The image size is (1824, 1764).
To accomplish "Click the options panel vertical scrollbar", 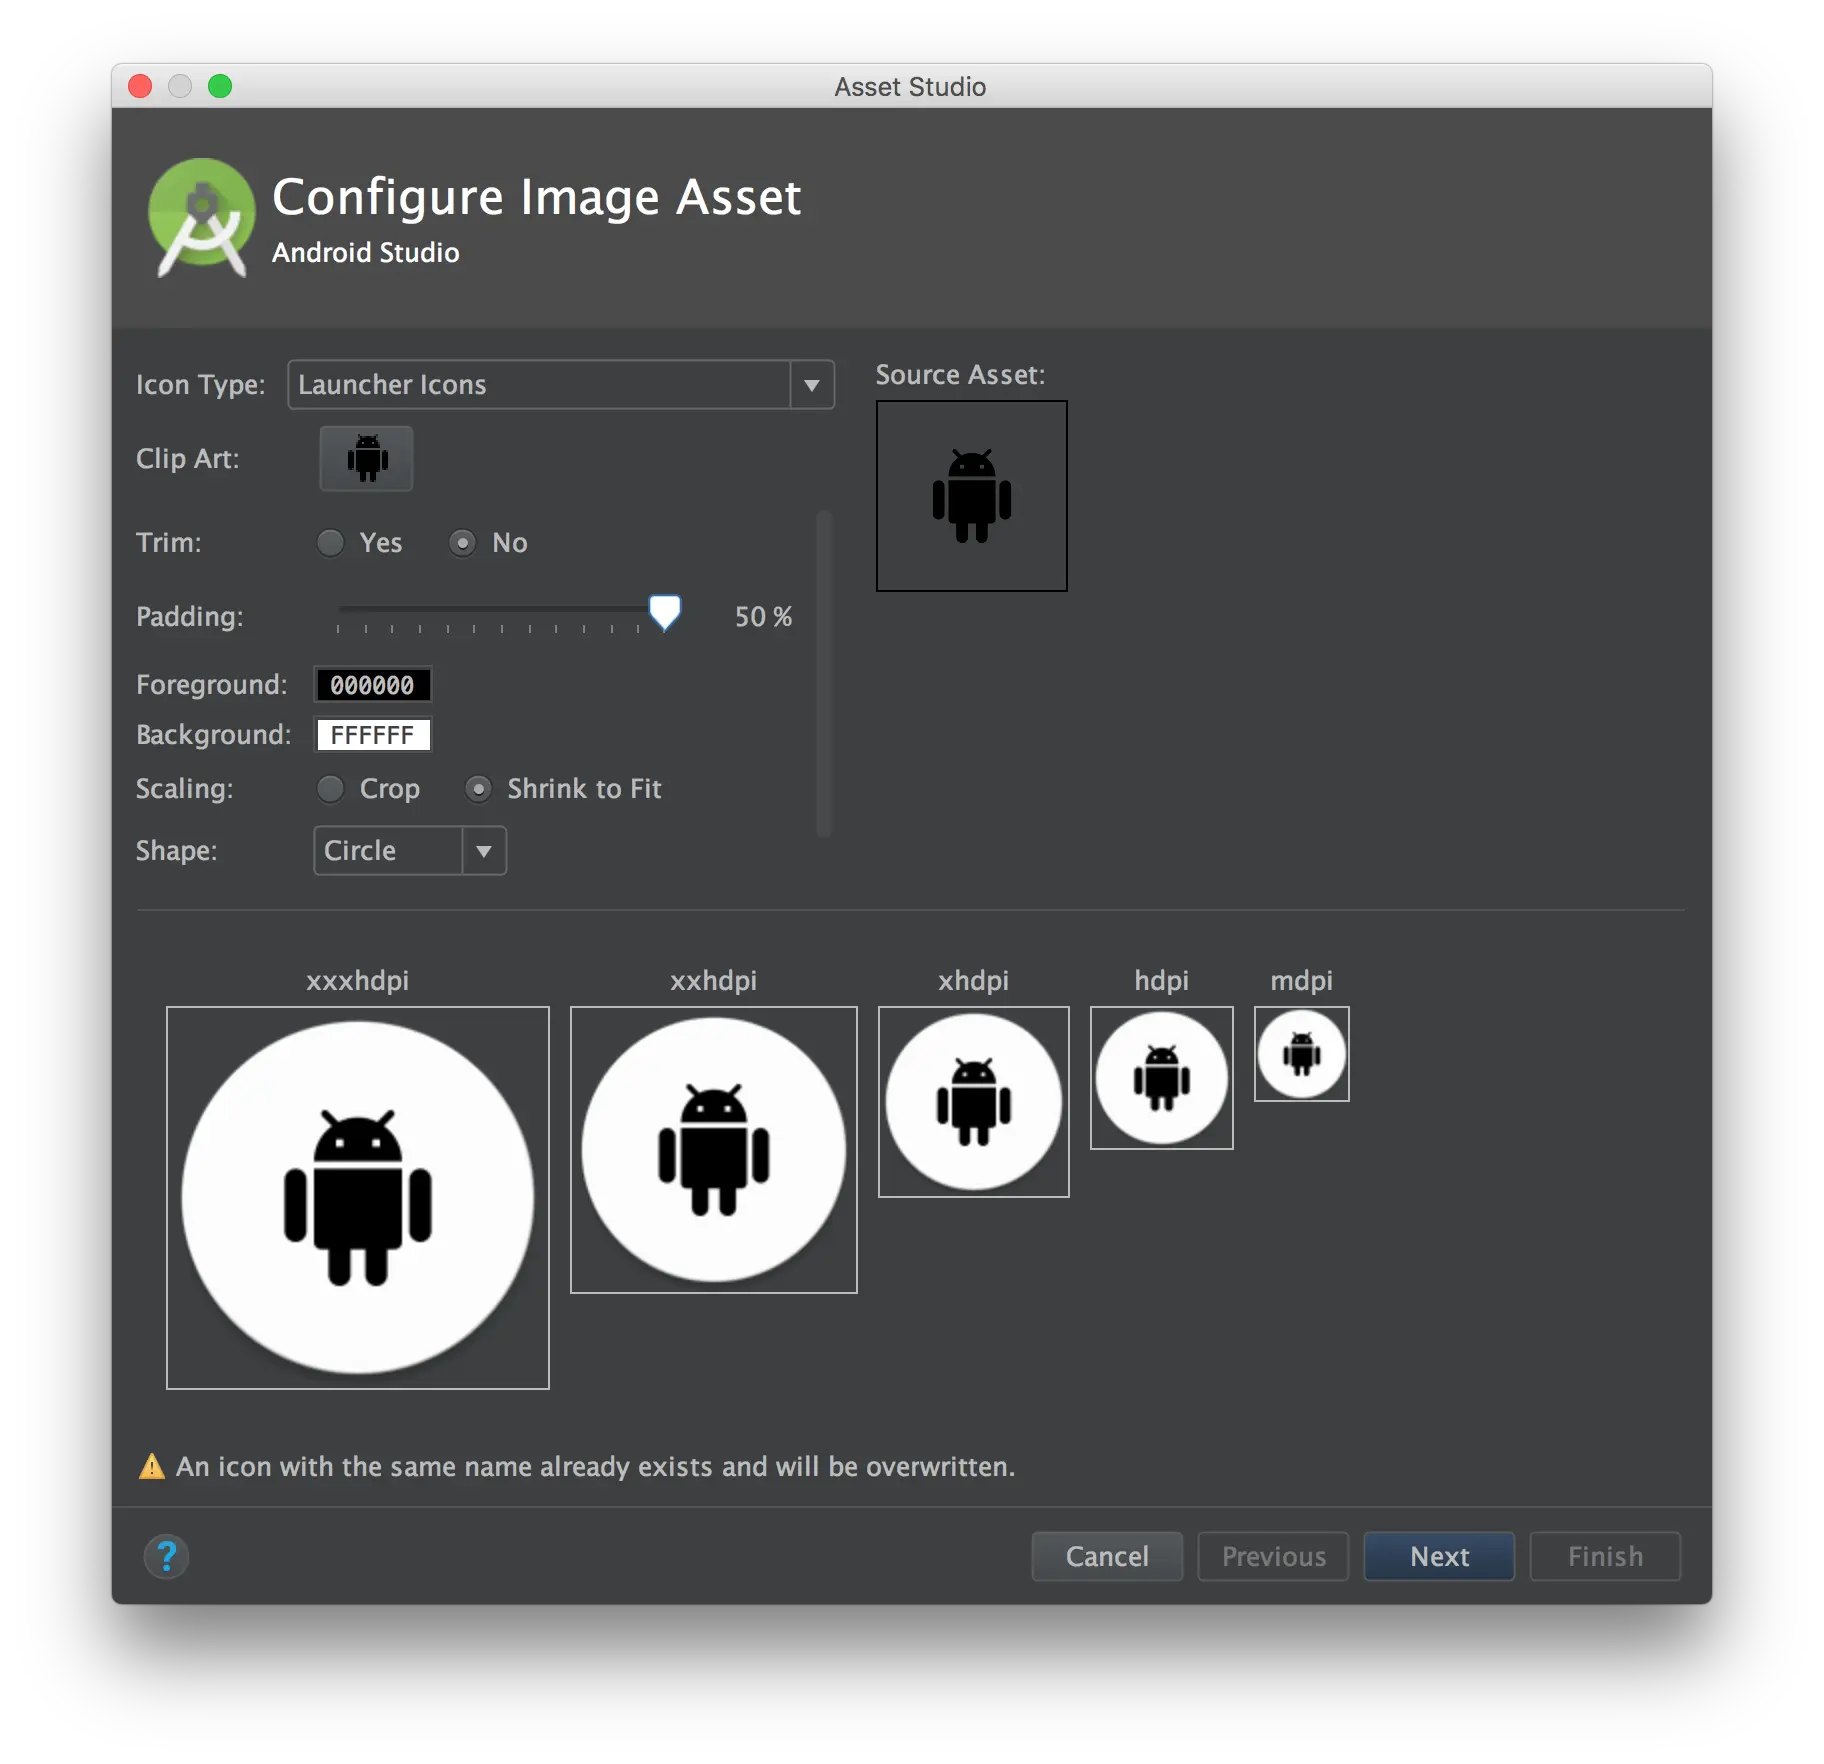I will [x=825, y=674].
